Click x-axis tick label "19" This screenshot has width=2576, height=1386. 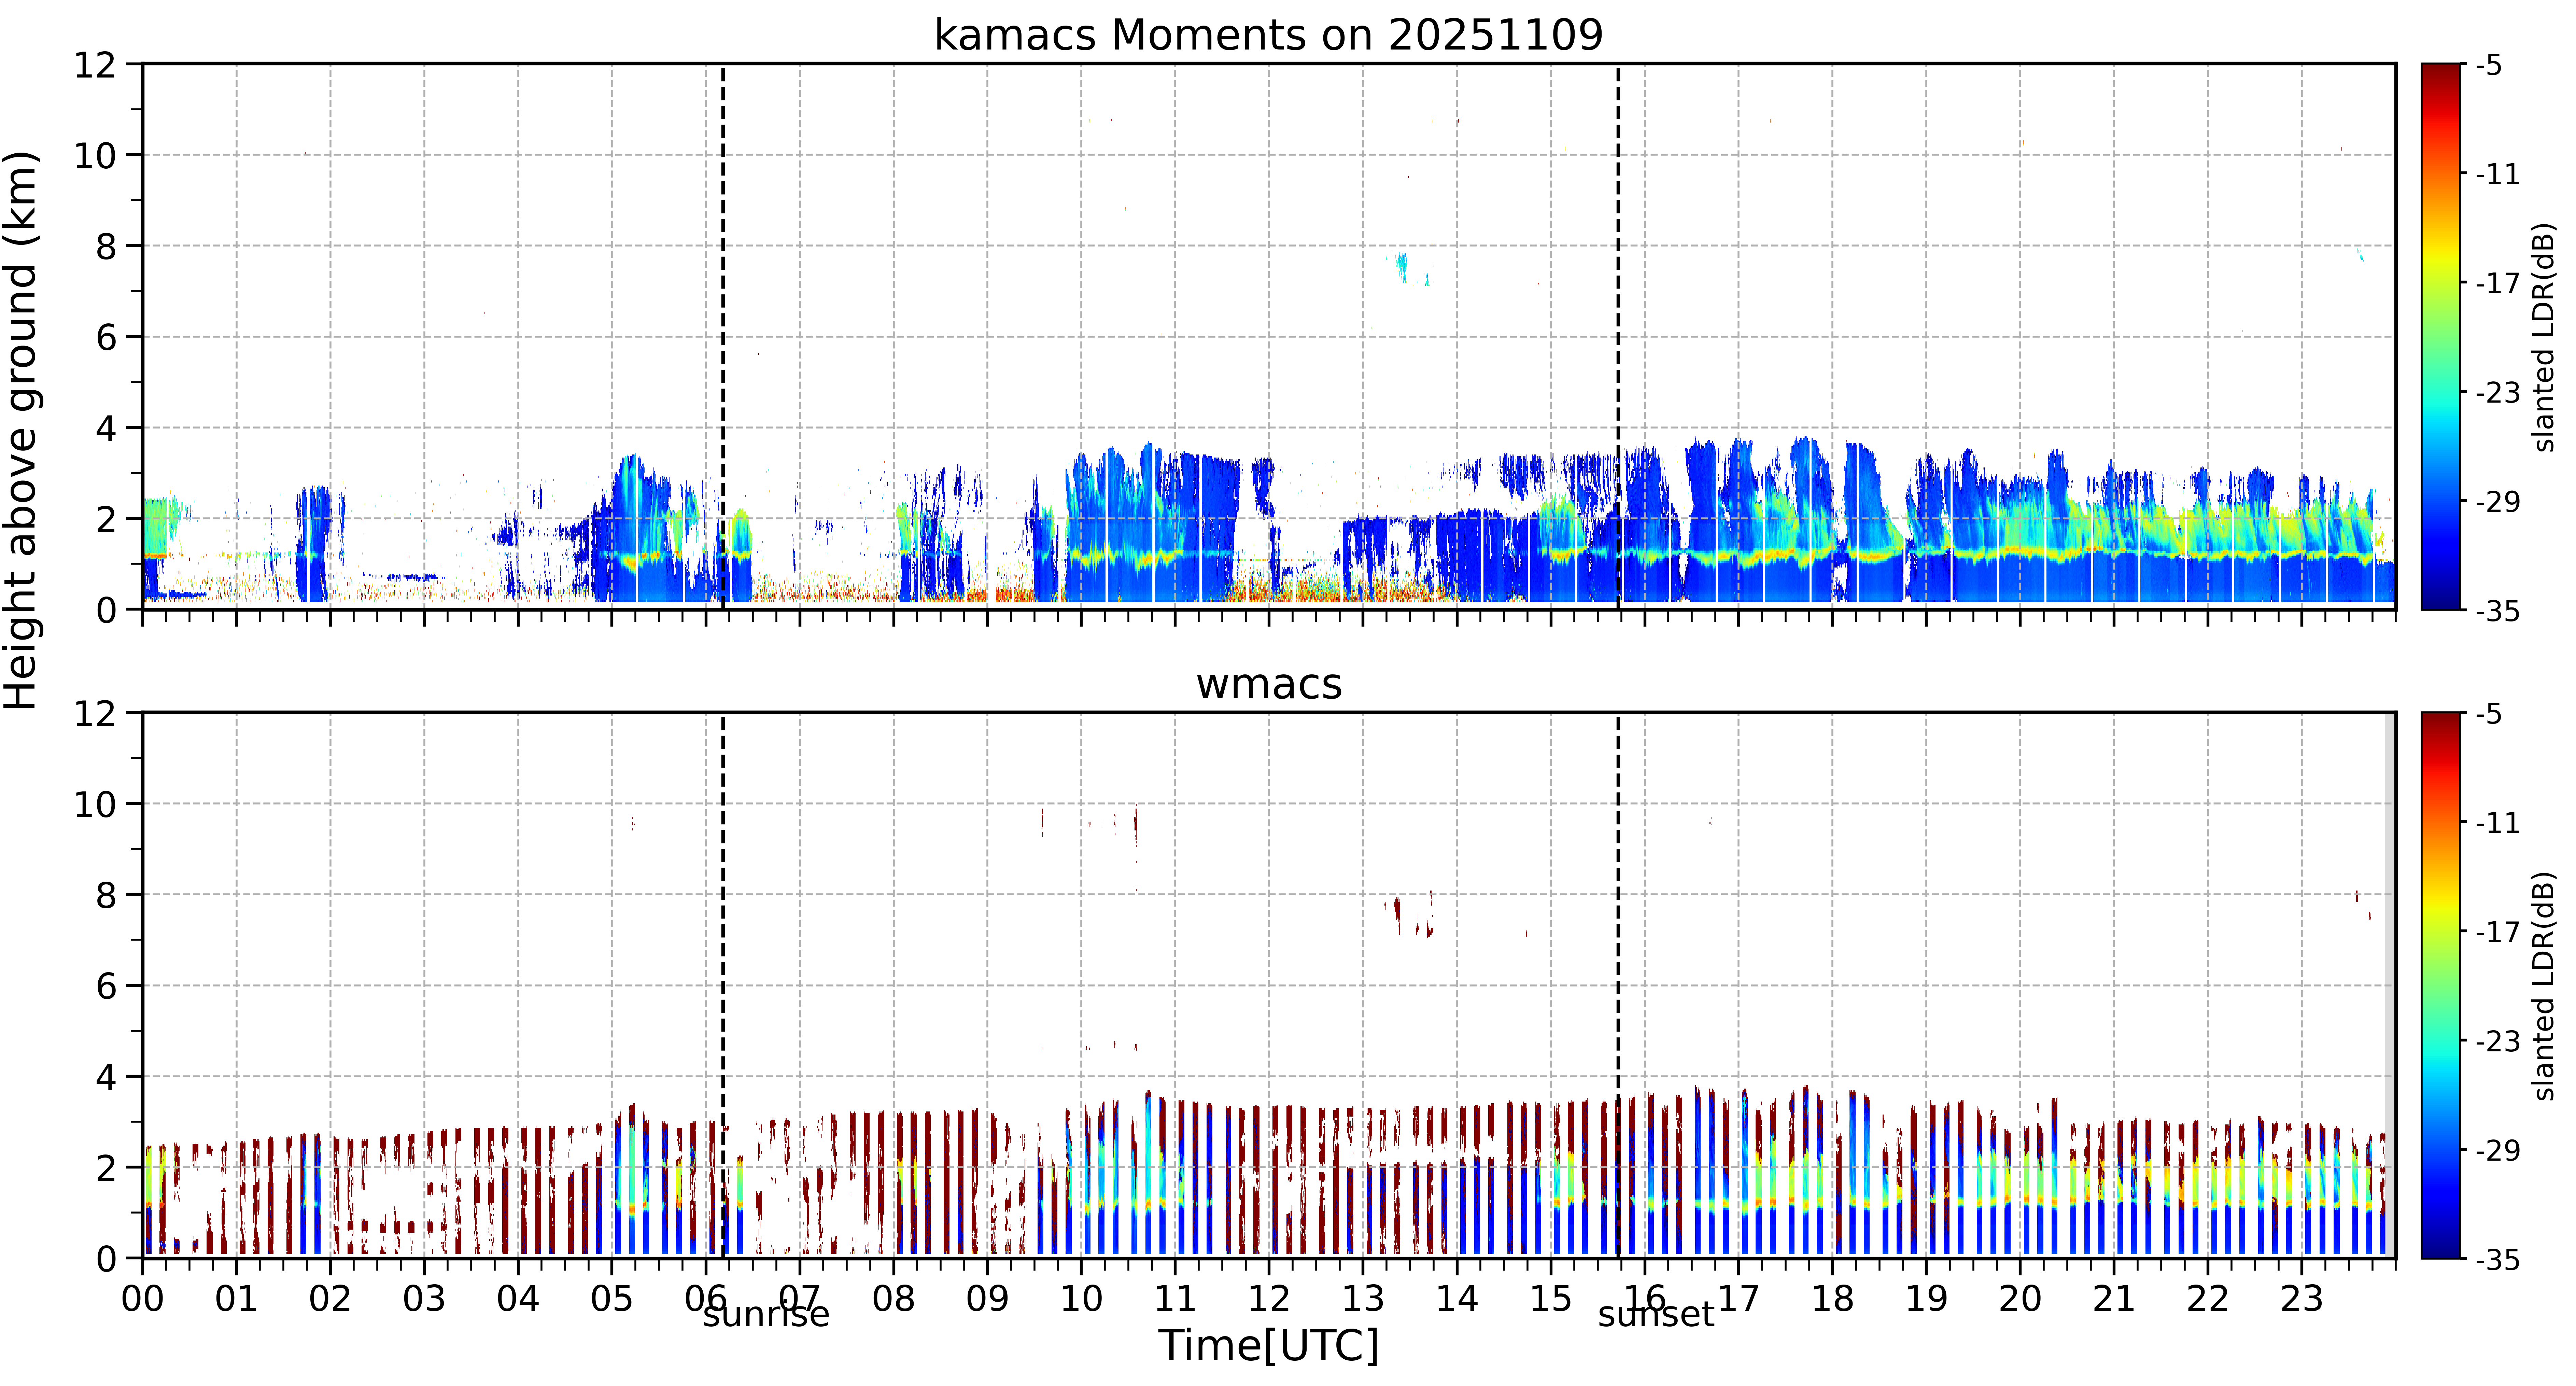(1926, 1299)
